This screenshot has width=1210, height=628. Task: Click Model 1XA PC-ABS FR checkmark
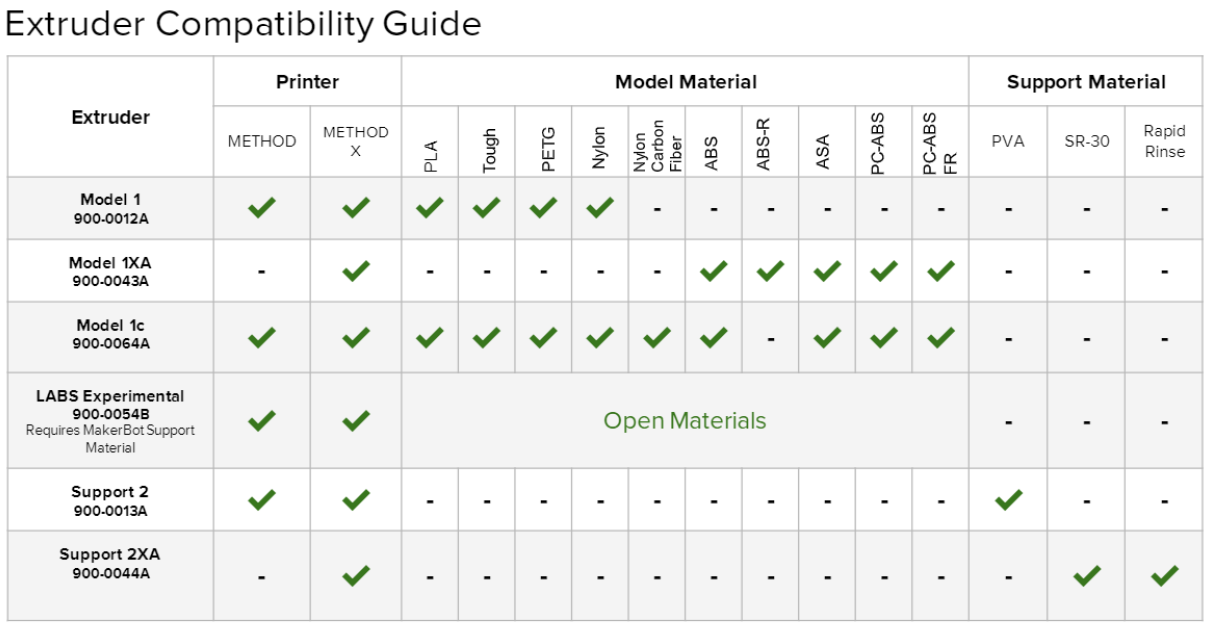coord(940,270)
